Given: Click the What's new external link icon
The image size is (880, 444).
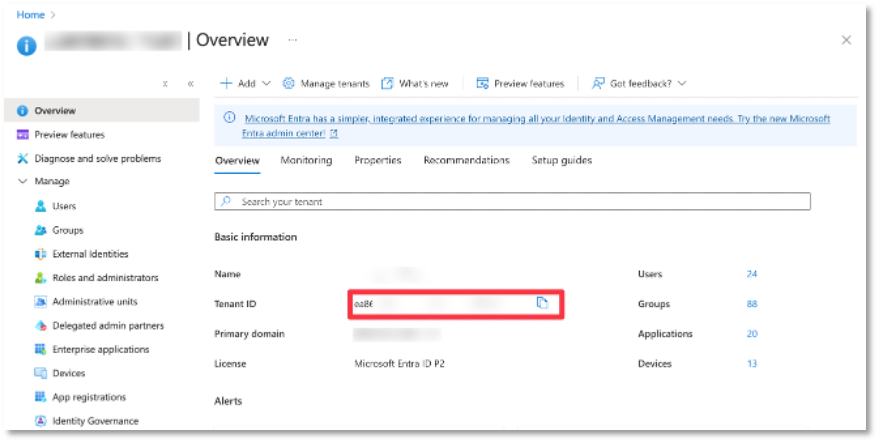Looking at the screenshot, I should point(387,84).
